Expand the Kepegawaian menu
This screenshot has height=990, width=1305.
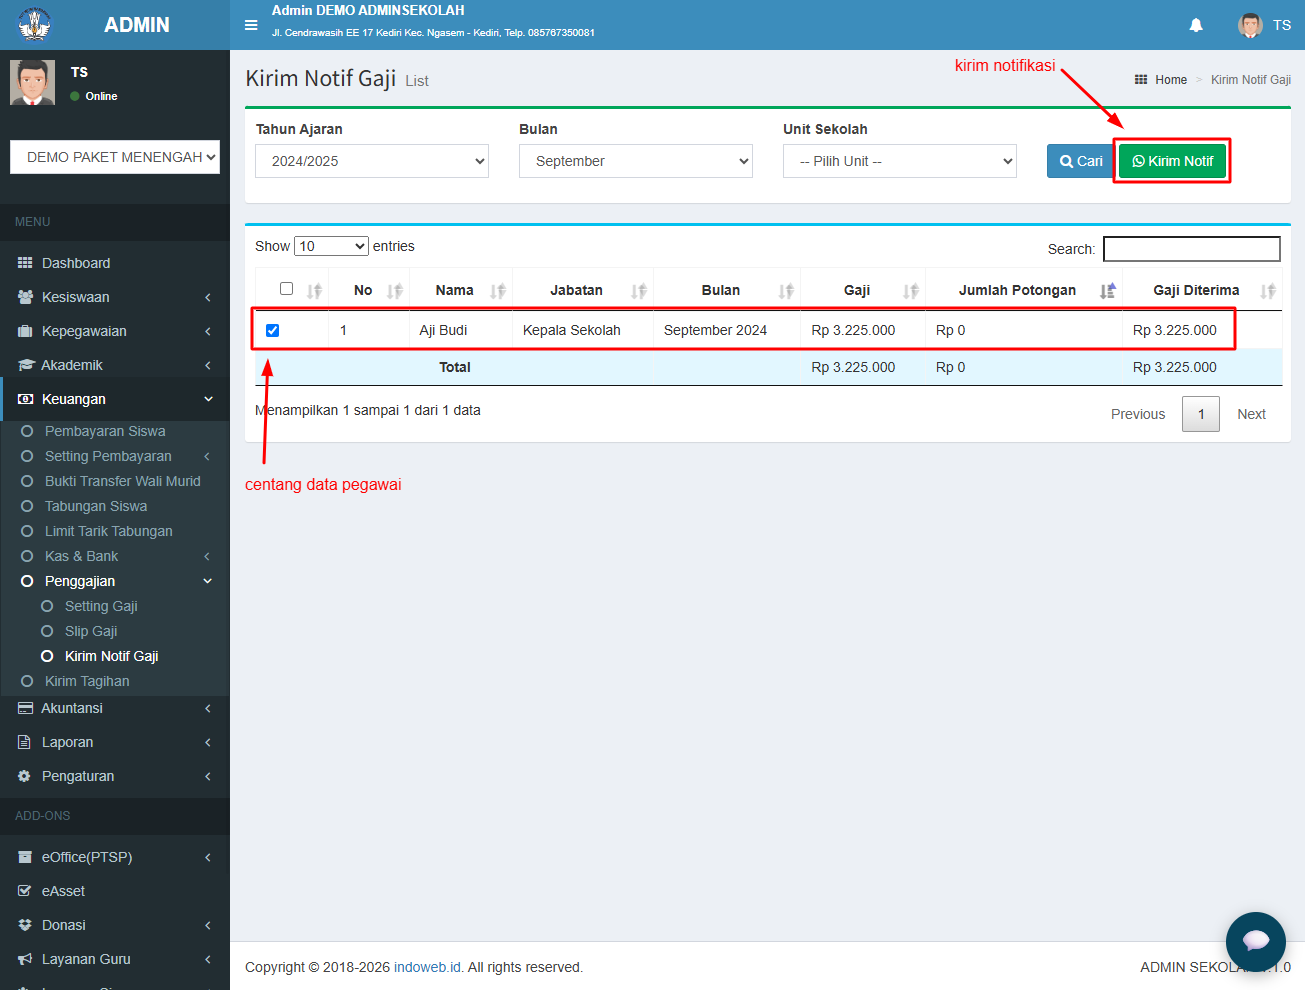coord(115,331)
